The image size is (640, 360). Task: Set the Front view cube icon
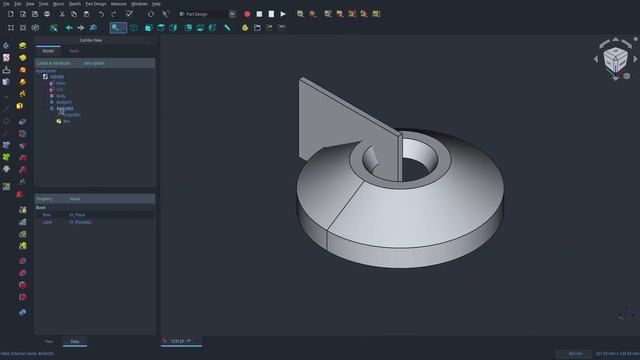click(x=149, y=28)
